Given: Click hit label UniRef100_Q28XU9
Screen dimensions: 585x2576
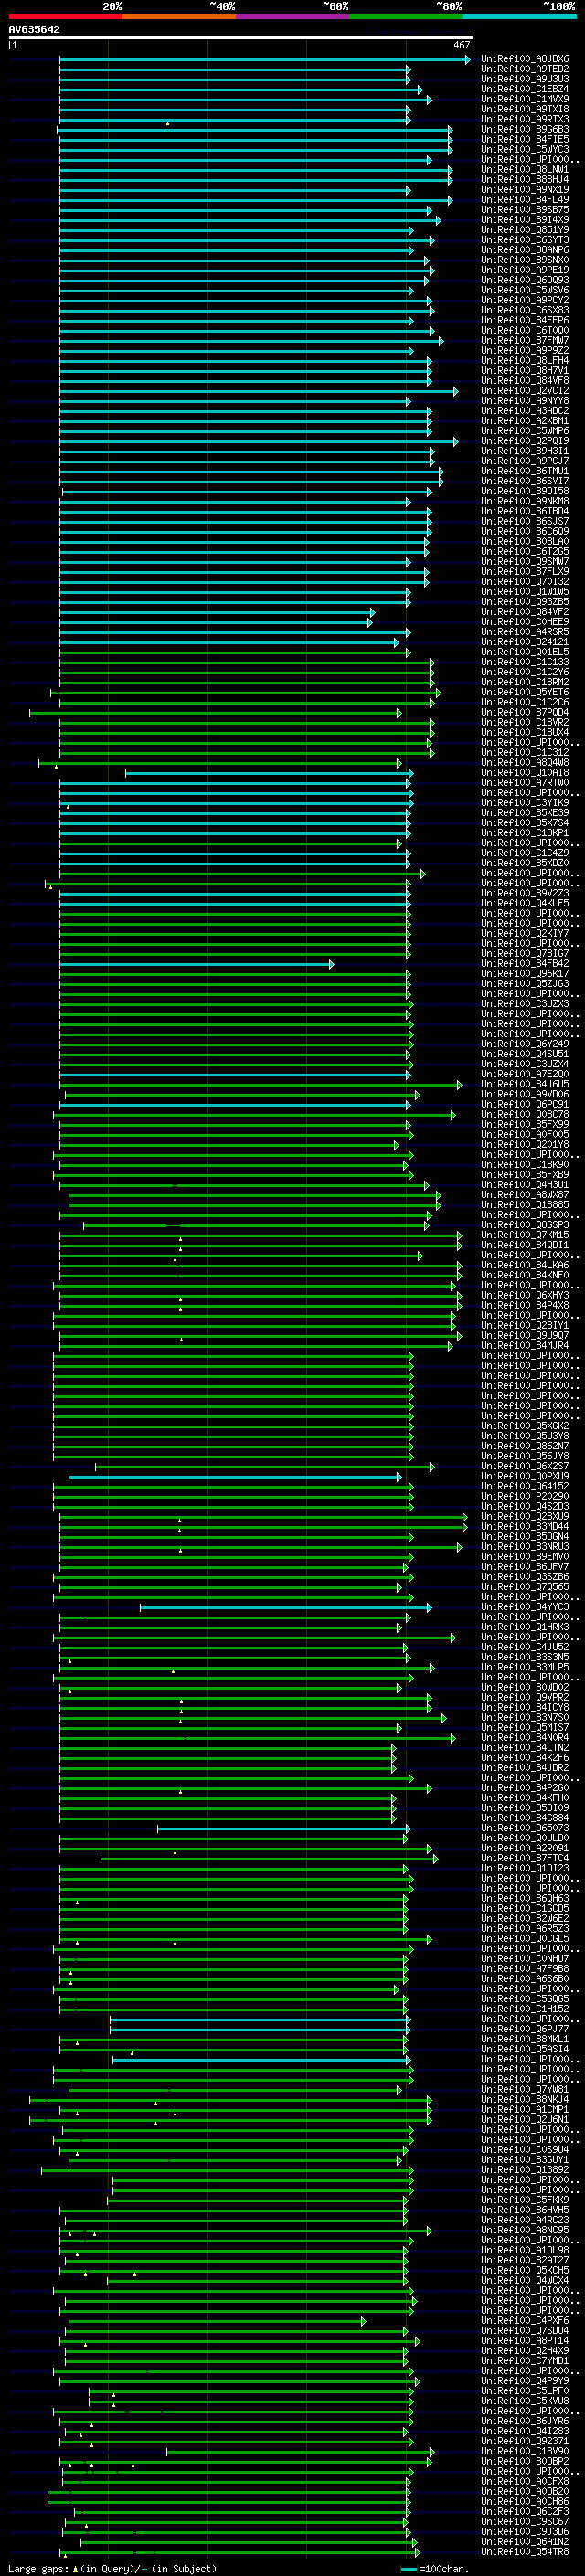Looking at the screenshot, I should click(x=524, y=1517).
